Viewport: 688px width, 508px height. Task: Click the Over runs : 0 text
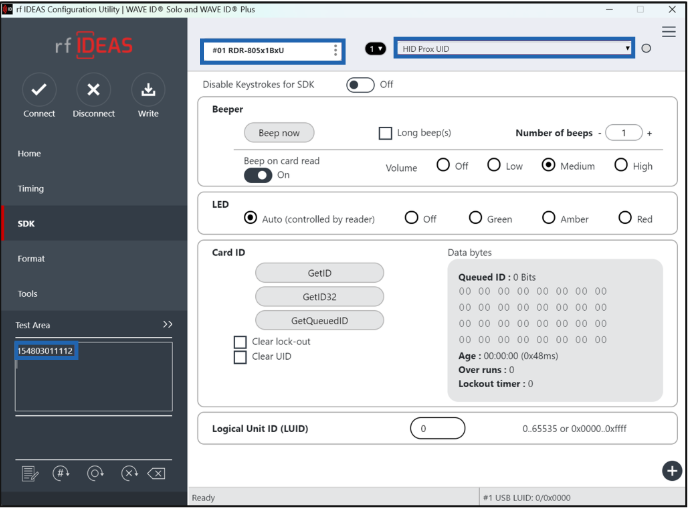(486, 370)
